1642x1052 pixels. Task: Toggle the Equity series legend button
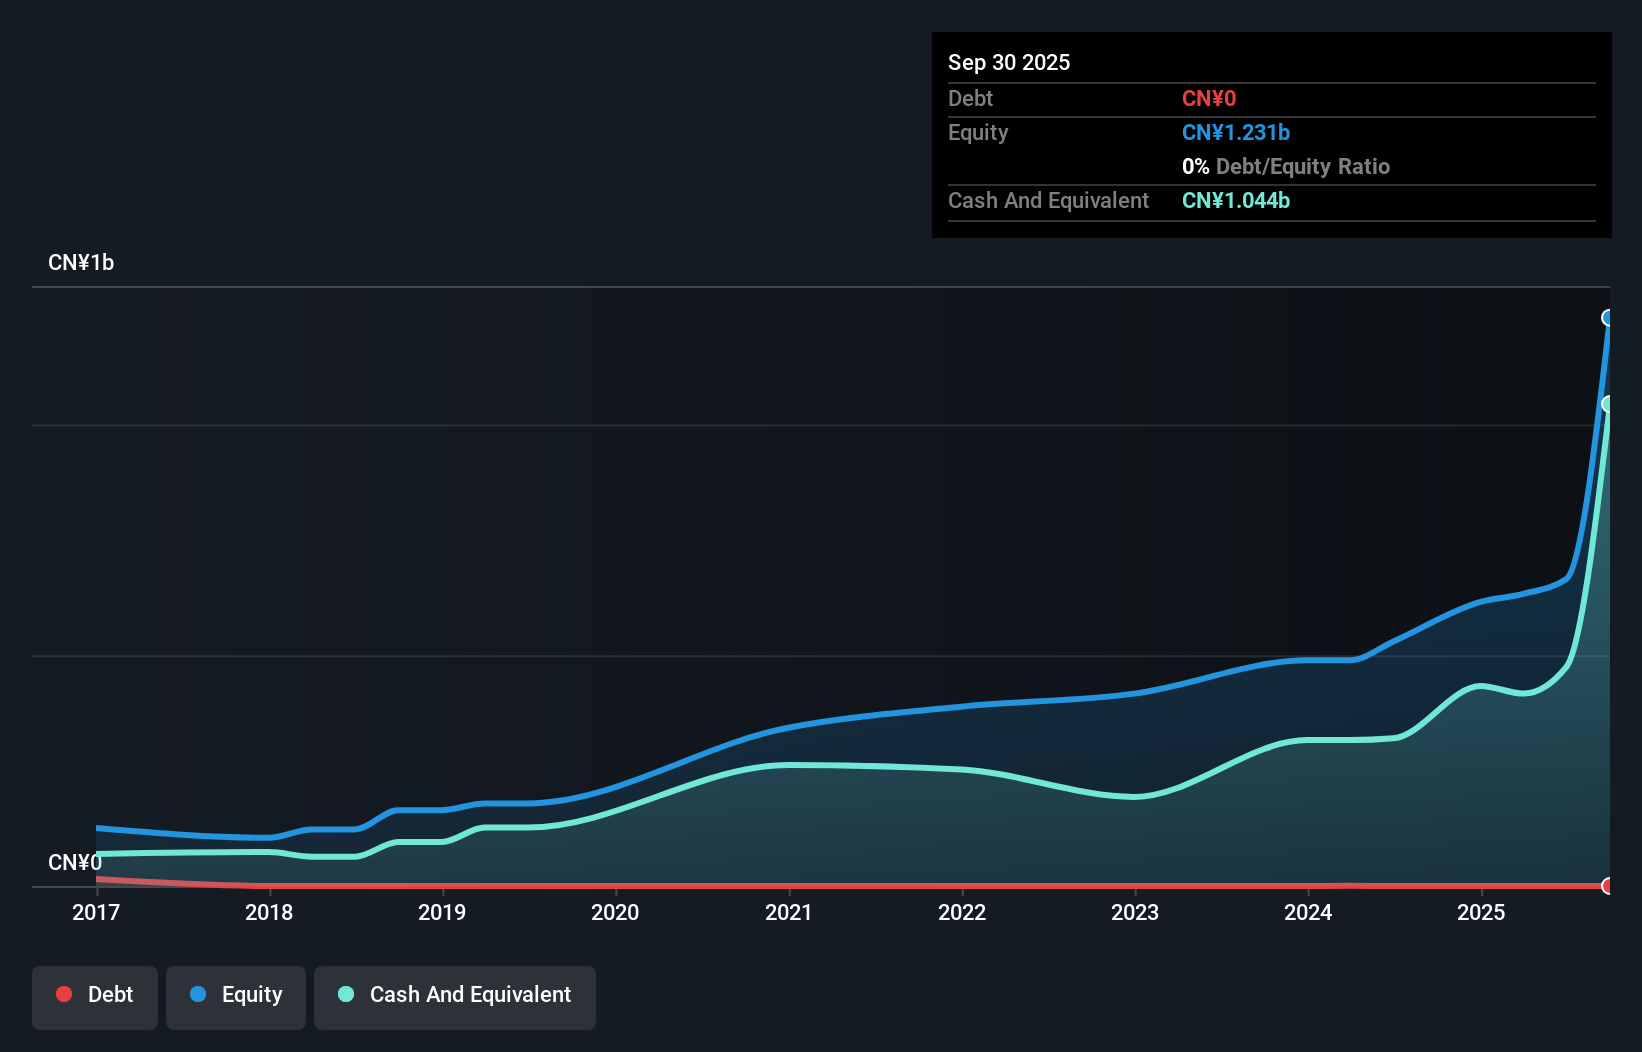tap(236, 996)
